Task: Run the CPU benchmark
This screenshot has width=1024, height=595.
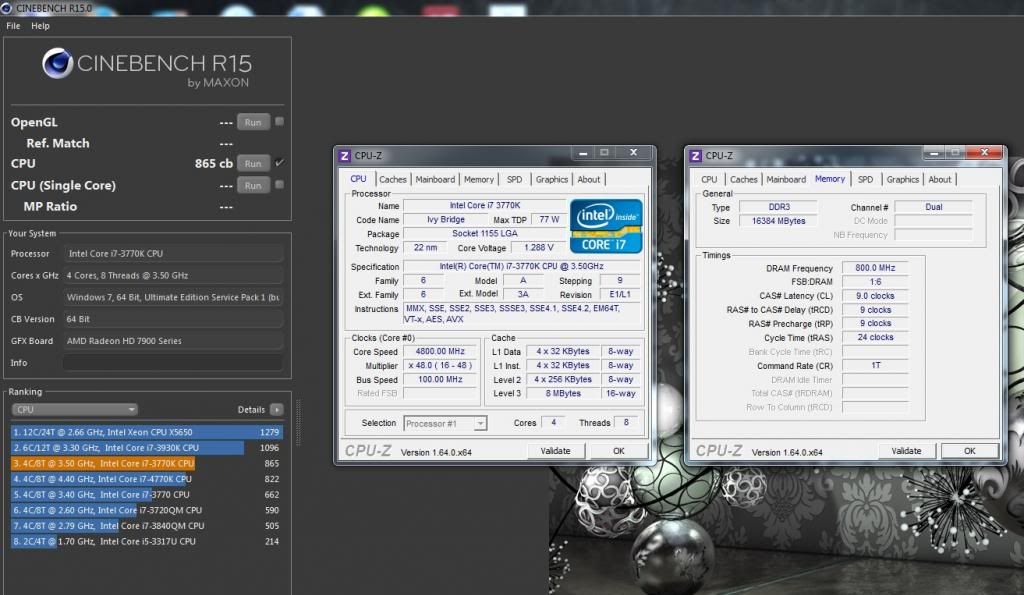Action: 253,164
